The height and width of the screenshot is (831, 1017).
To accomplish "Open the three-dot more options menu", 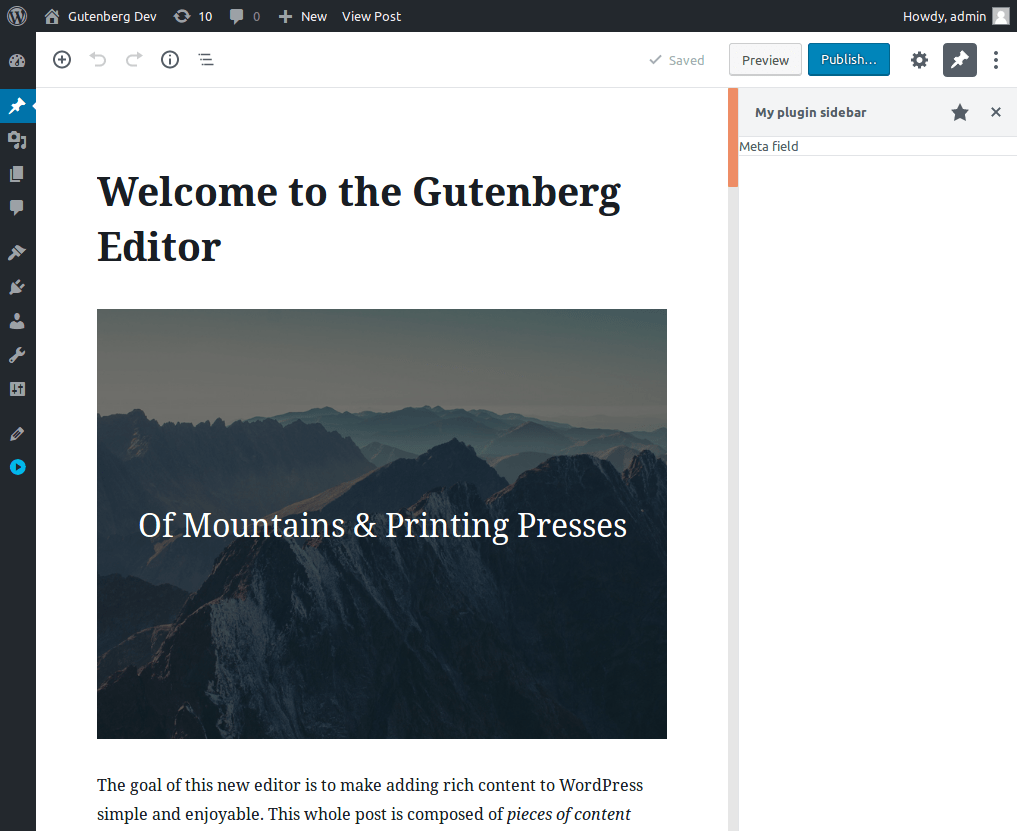I will coord(996,59).
